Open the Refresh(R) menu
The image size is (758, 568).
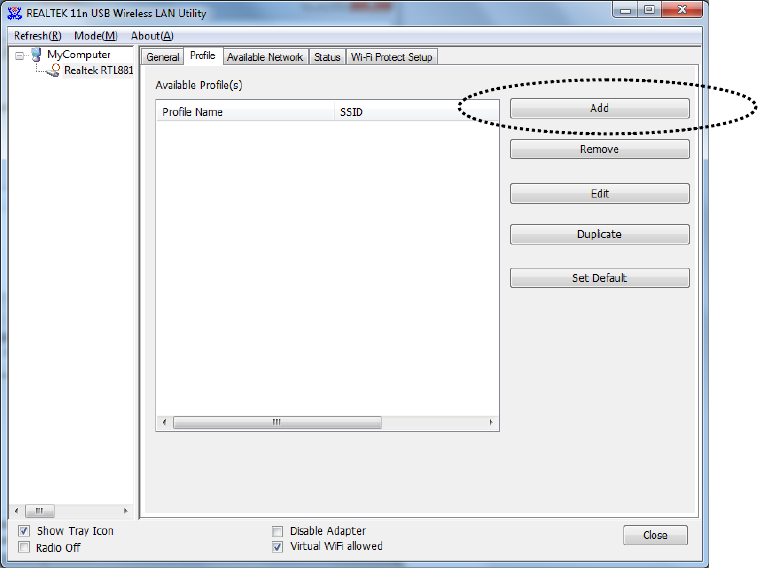[x=38, y=36]
